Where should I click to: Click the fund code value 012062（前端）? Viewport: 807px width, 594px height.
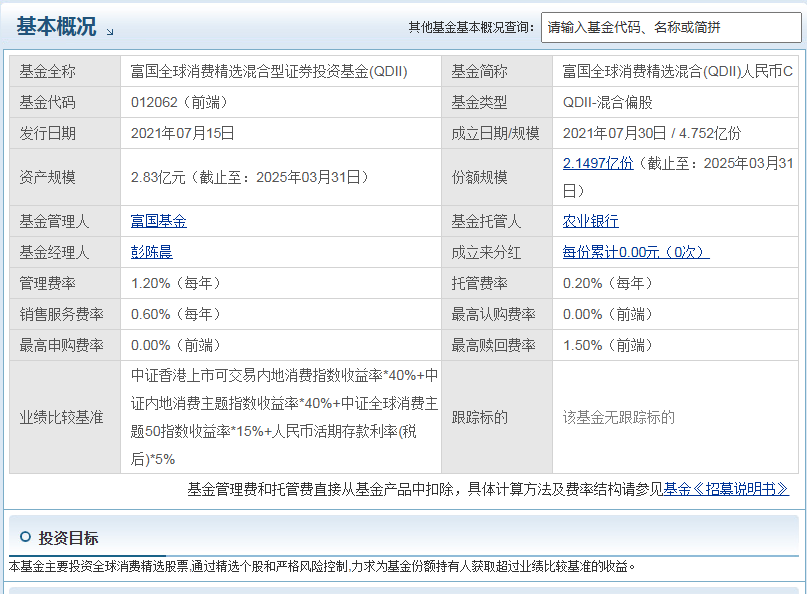(179, 102)
